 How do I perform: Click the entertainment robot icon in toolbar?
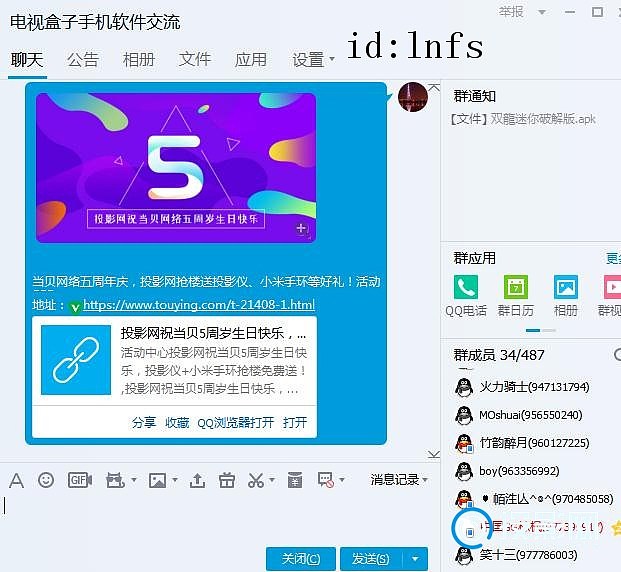[115, 480]
